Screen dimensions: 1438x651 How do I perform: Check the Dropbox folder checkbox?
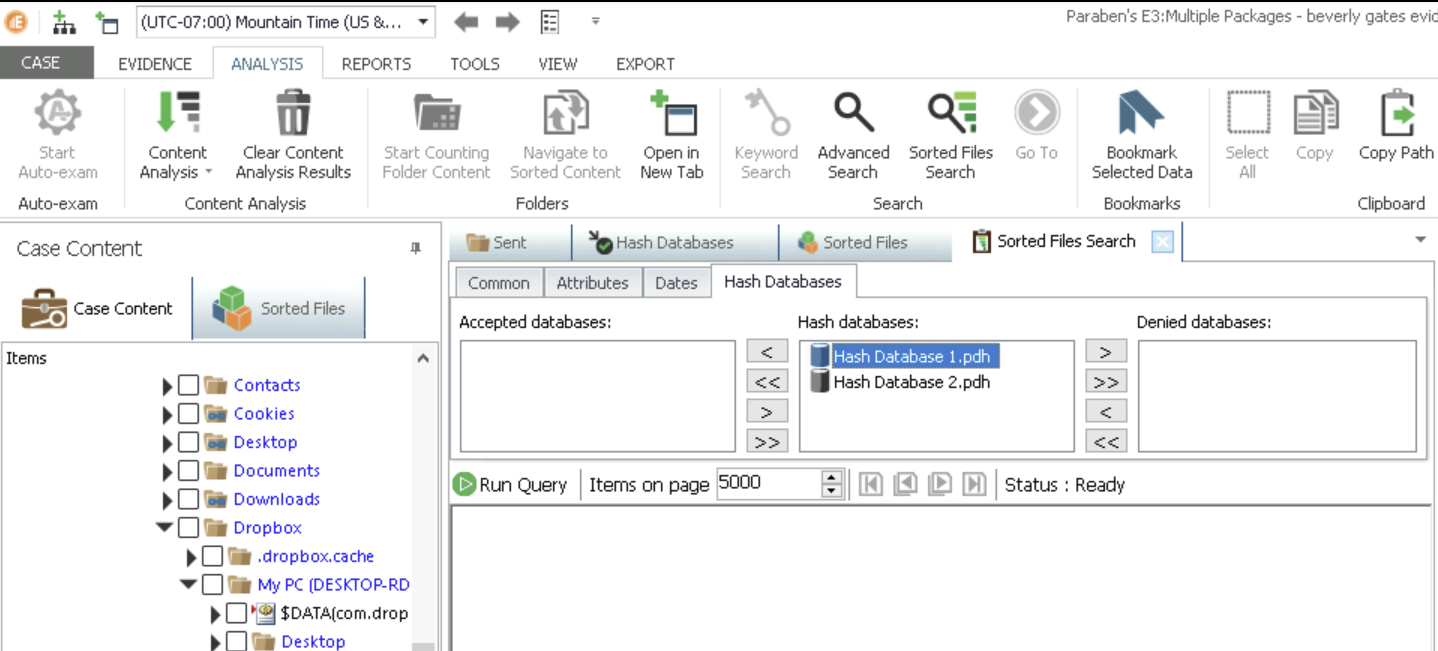click(188, 528)
